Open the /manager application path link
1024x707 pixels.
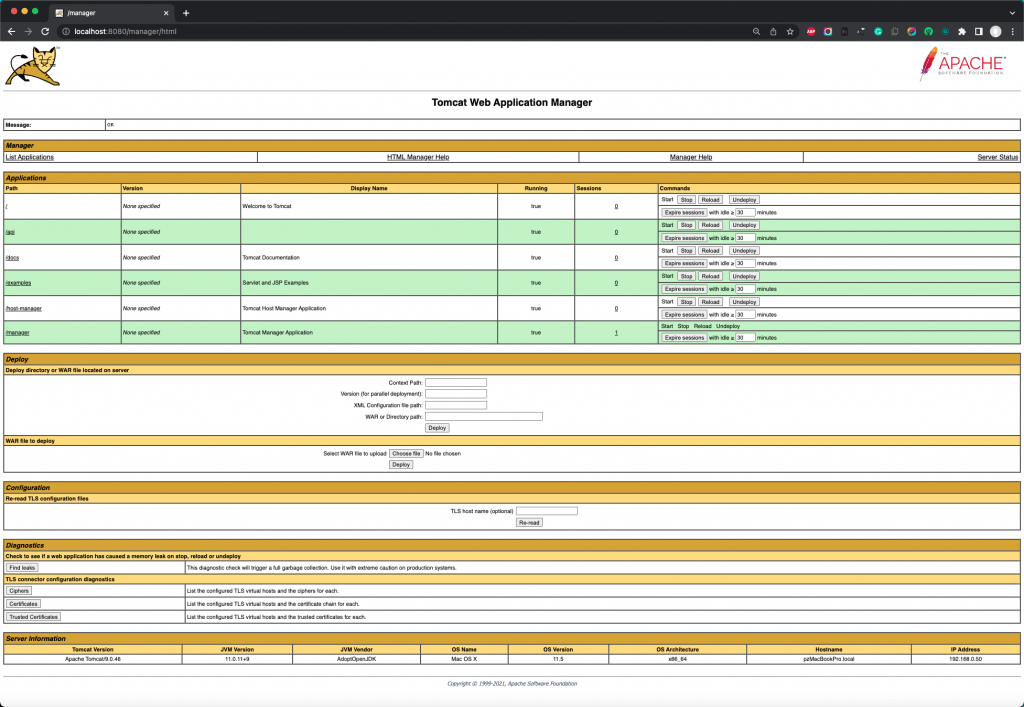tap(18, 333)
